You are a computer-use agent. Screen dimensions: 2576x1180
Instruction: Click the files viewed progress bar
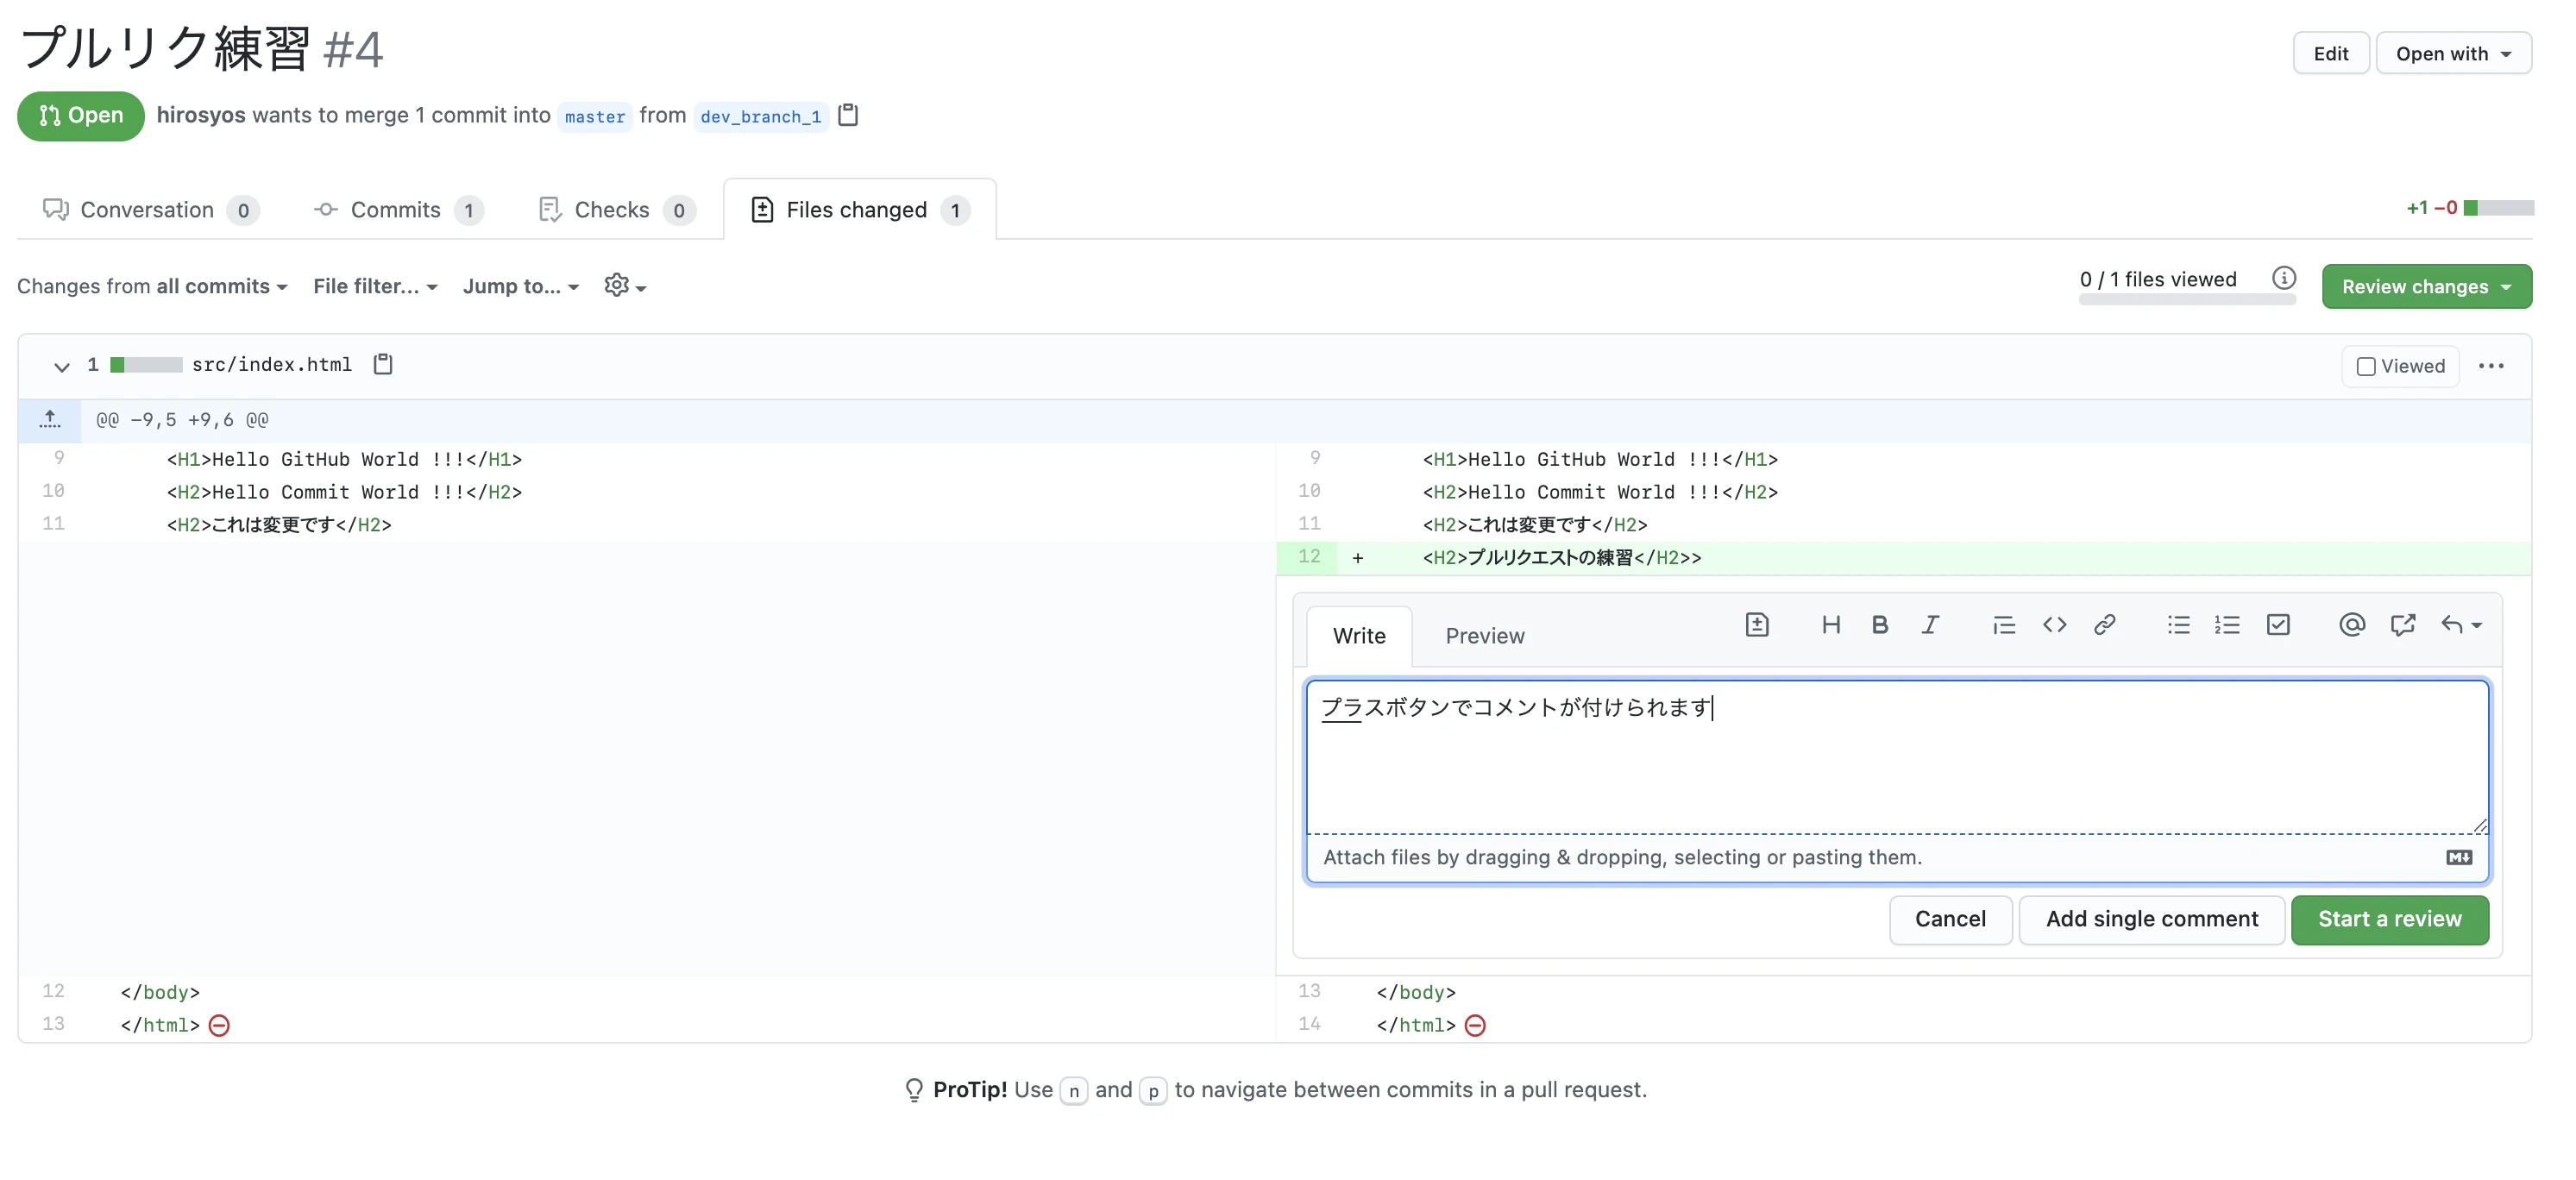2186,299
